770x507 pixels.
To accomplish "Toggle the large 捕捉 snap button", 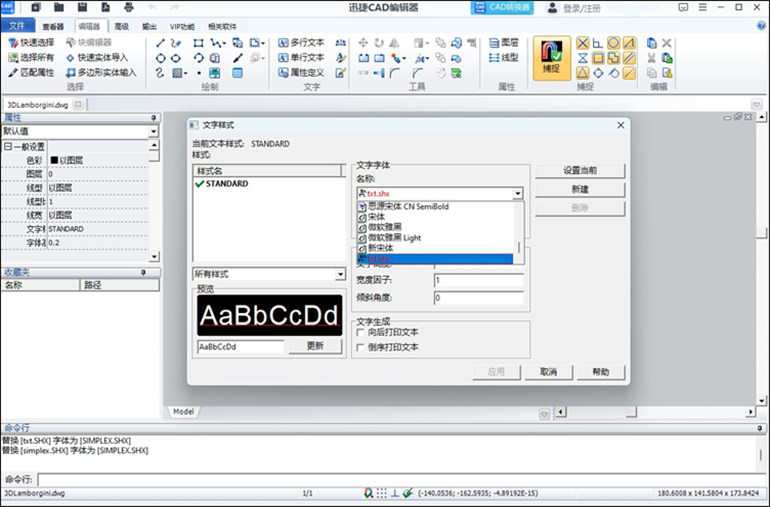I will [552, 57].
